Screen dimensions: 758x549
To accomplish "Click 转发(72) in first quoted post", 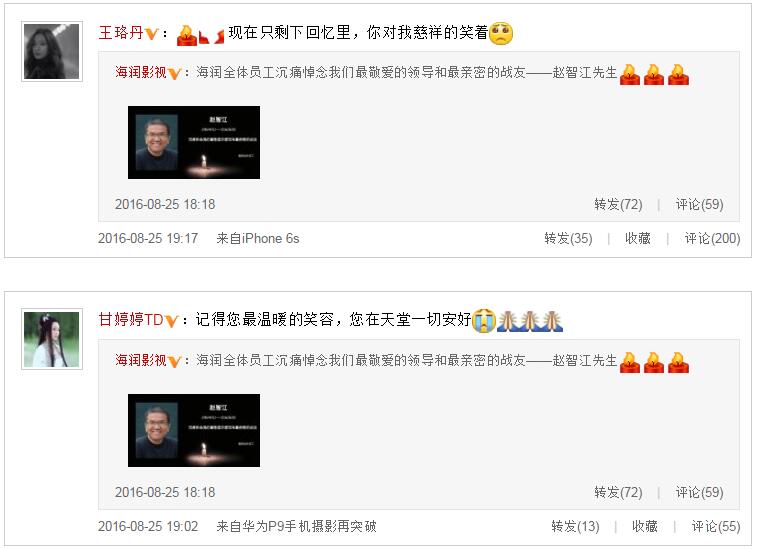I will 618,205.
